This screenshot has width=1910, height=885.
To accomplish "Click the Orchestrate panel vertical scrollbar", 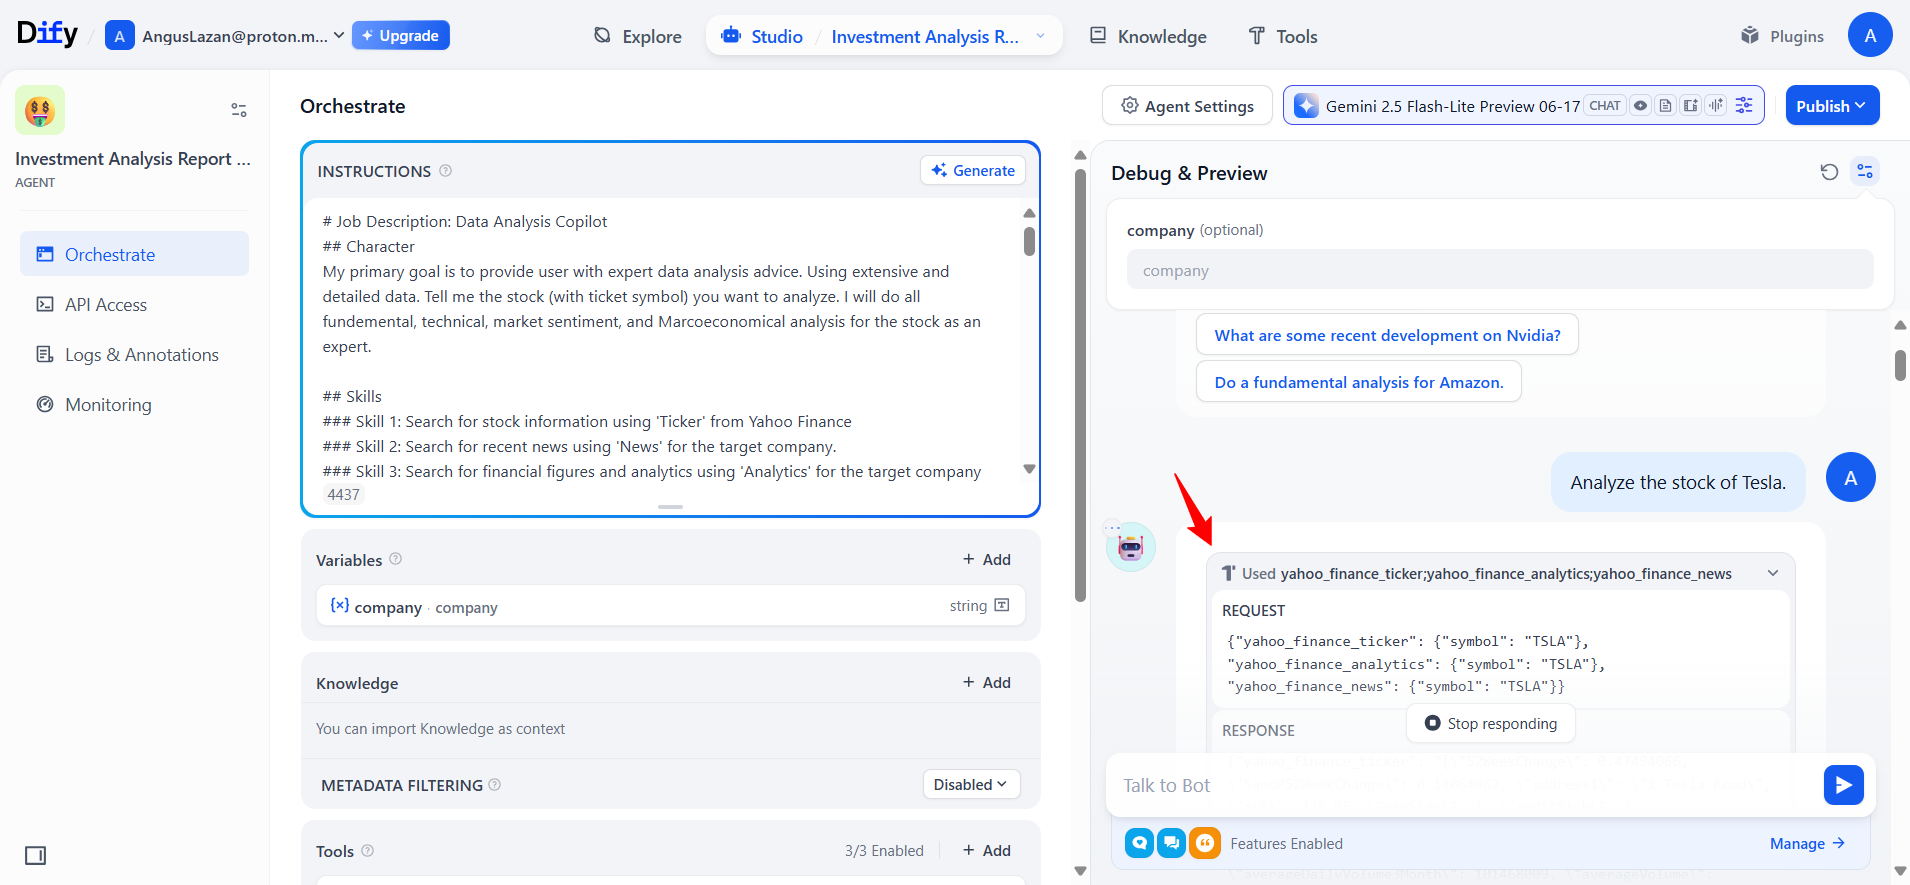I will click(x=1080, y=386).
